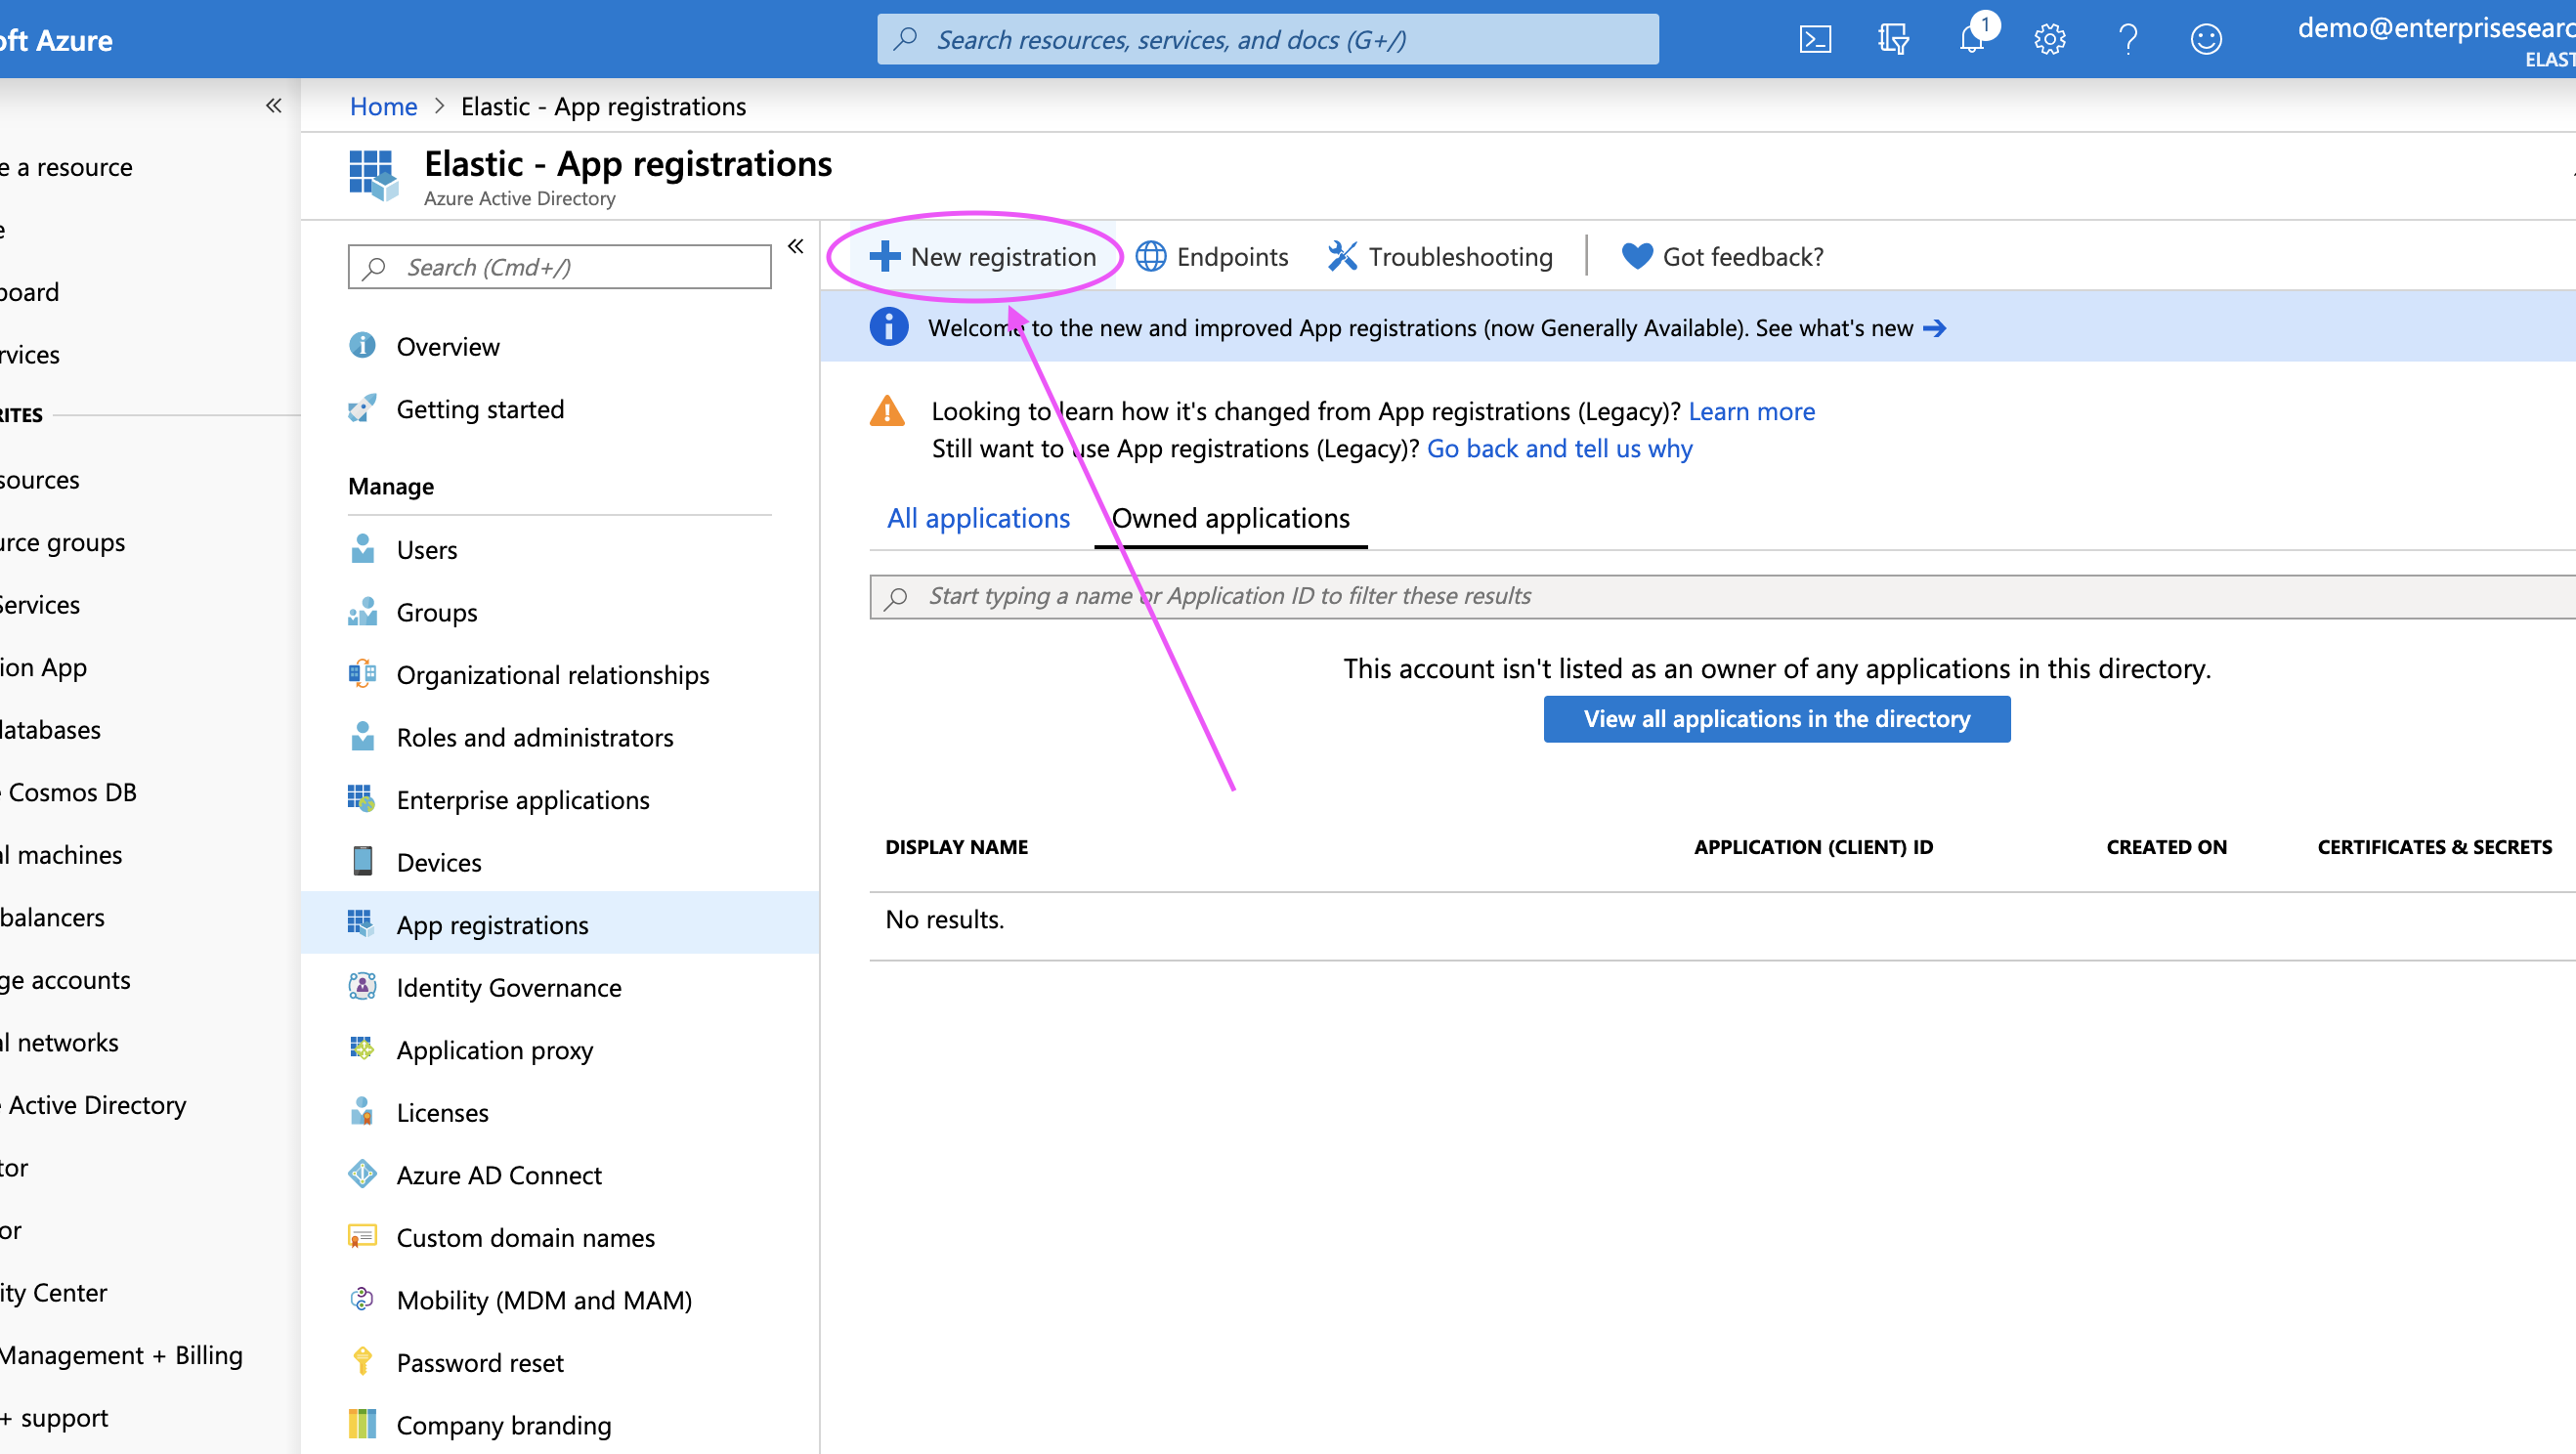Click the Home breadcrumb link

coord(383,106)
